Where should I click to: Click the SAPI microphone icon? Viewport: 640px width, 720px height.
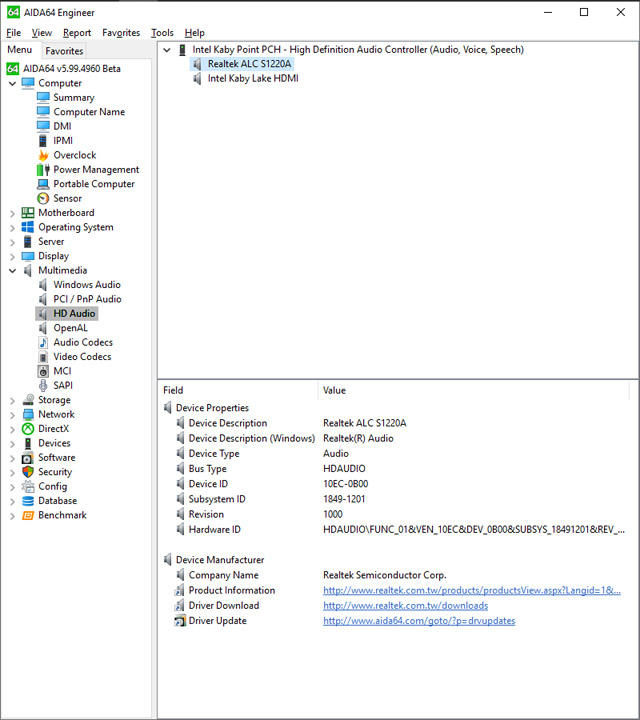tap(43, 385)
